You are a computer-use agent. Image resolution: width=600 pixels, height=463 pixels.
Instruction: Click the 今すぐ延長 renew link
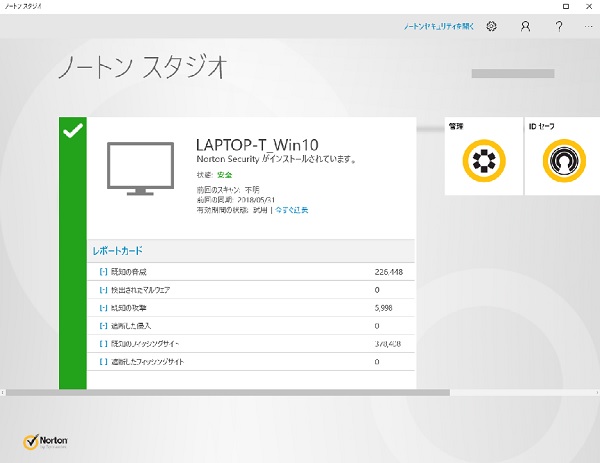292,210
